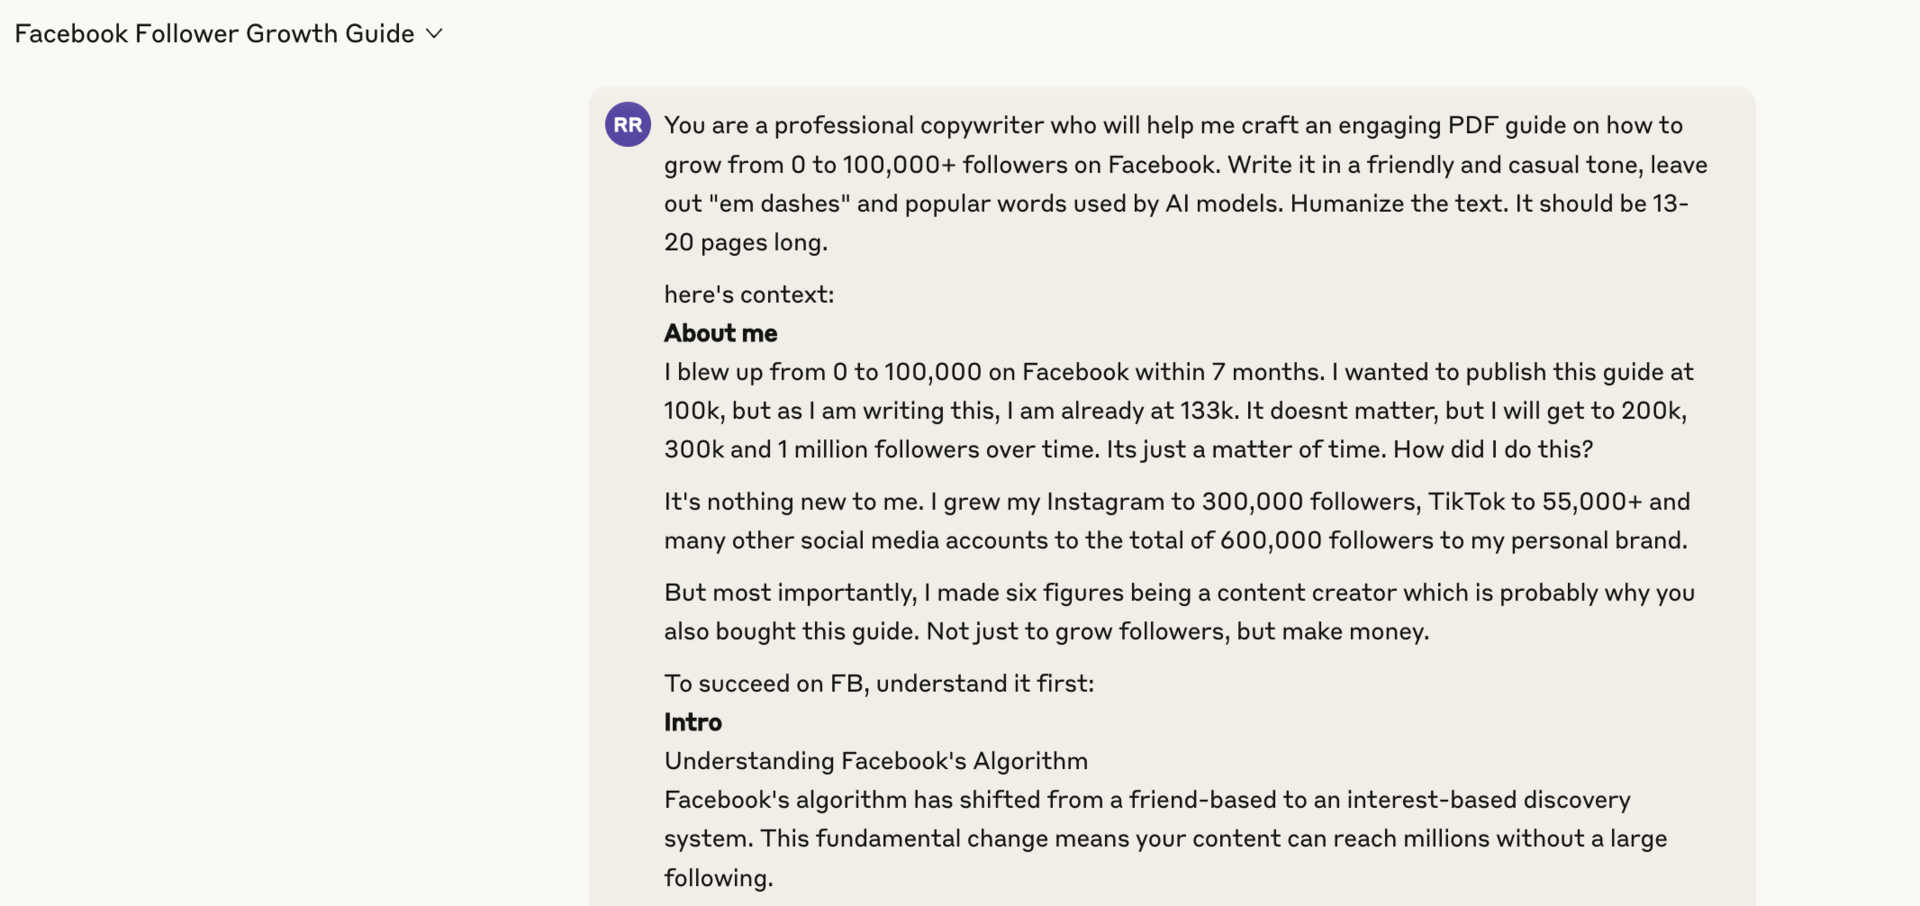Screen dimensions: 1920x906
Task: Click the line beginning "many other social media accounts"
Action: tap(1176, 540)
